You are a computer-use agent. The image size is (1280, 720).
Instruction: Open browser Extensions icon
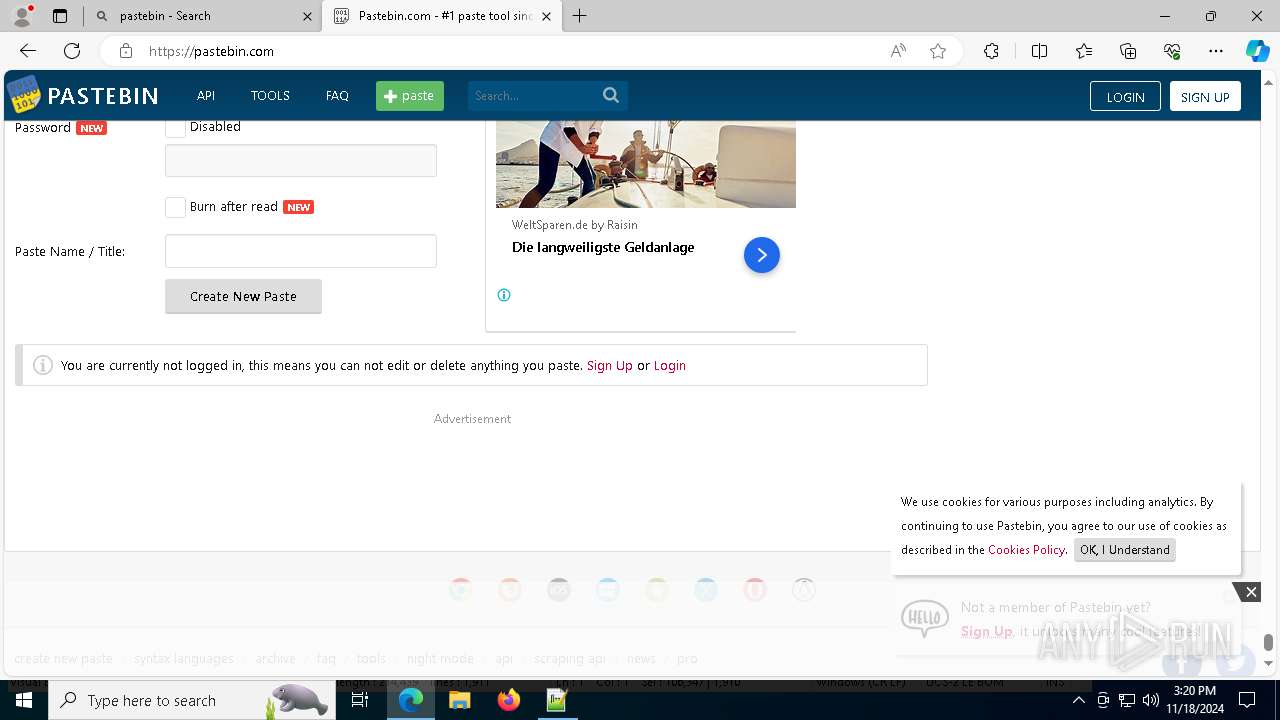(x=991, y=51)
